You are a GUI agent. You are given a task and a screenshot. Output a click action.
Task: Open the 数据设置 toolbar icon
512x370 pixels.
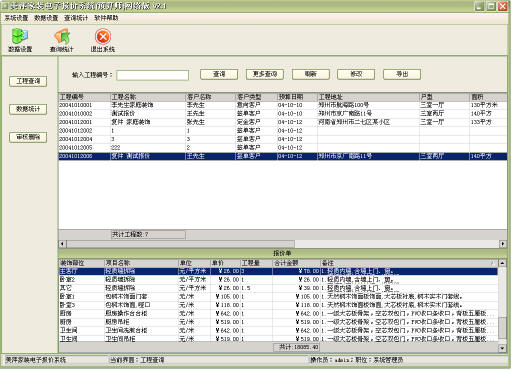tap(20, 40)
